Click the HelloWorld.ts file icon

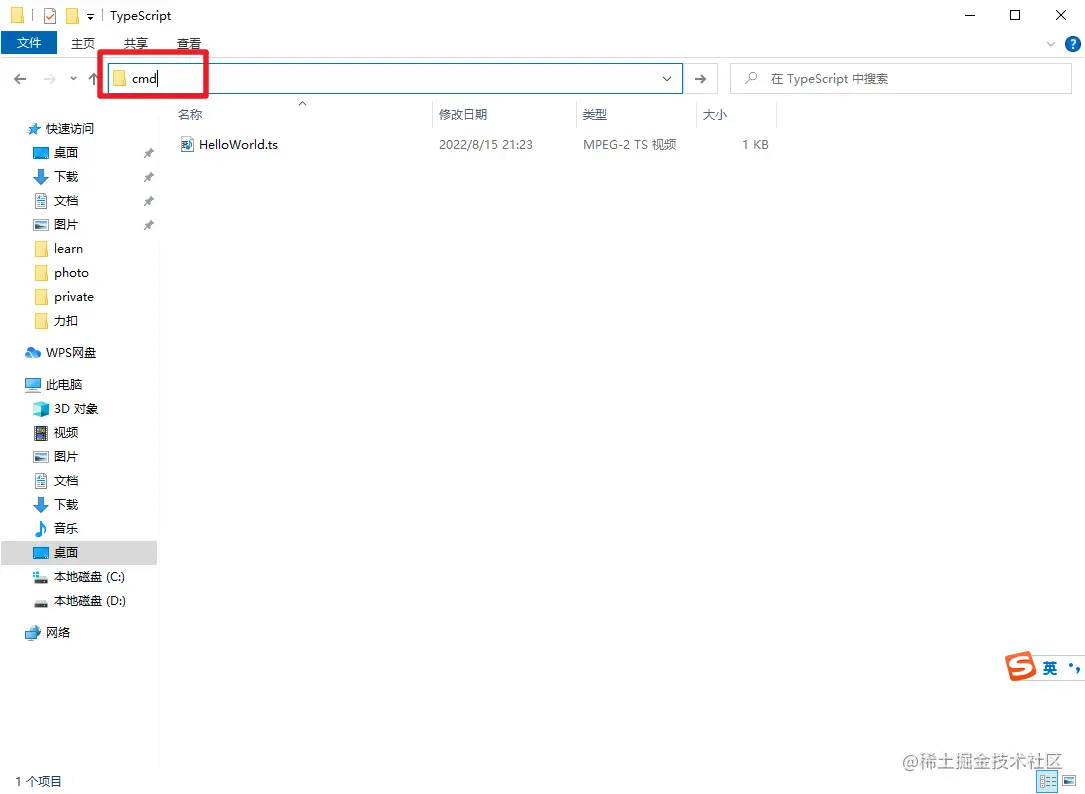[187, 145]
